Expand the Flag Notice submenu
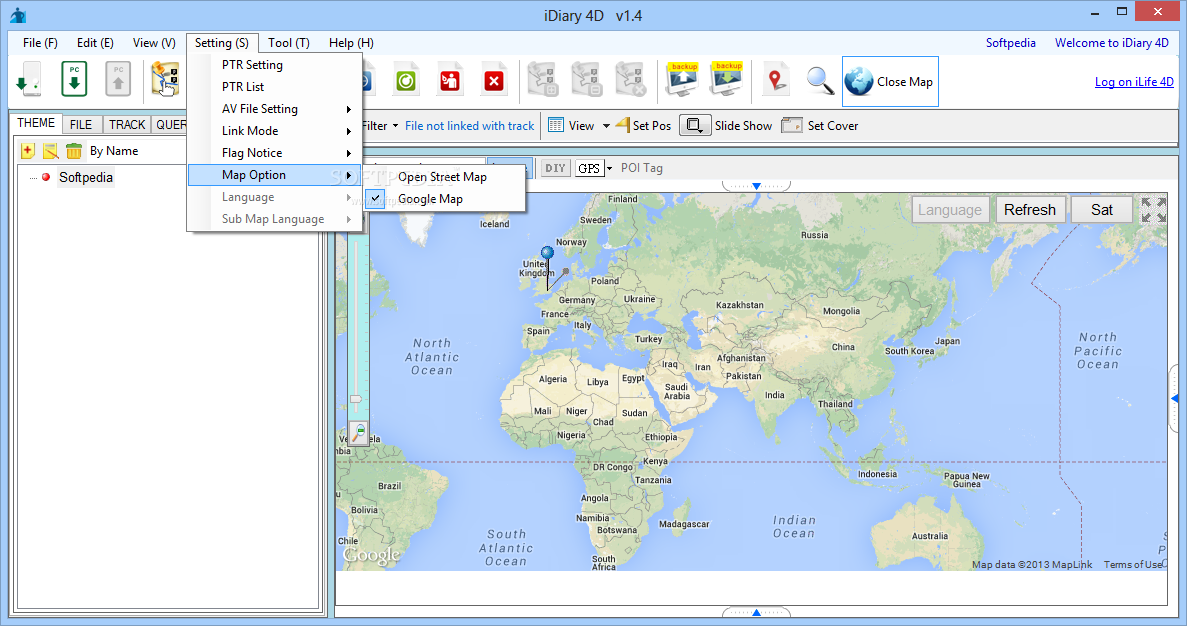The width and height of the screenshot is (1187, 626). [x=275, y=153]
